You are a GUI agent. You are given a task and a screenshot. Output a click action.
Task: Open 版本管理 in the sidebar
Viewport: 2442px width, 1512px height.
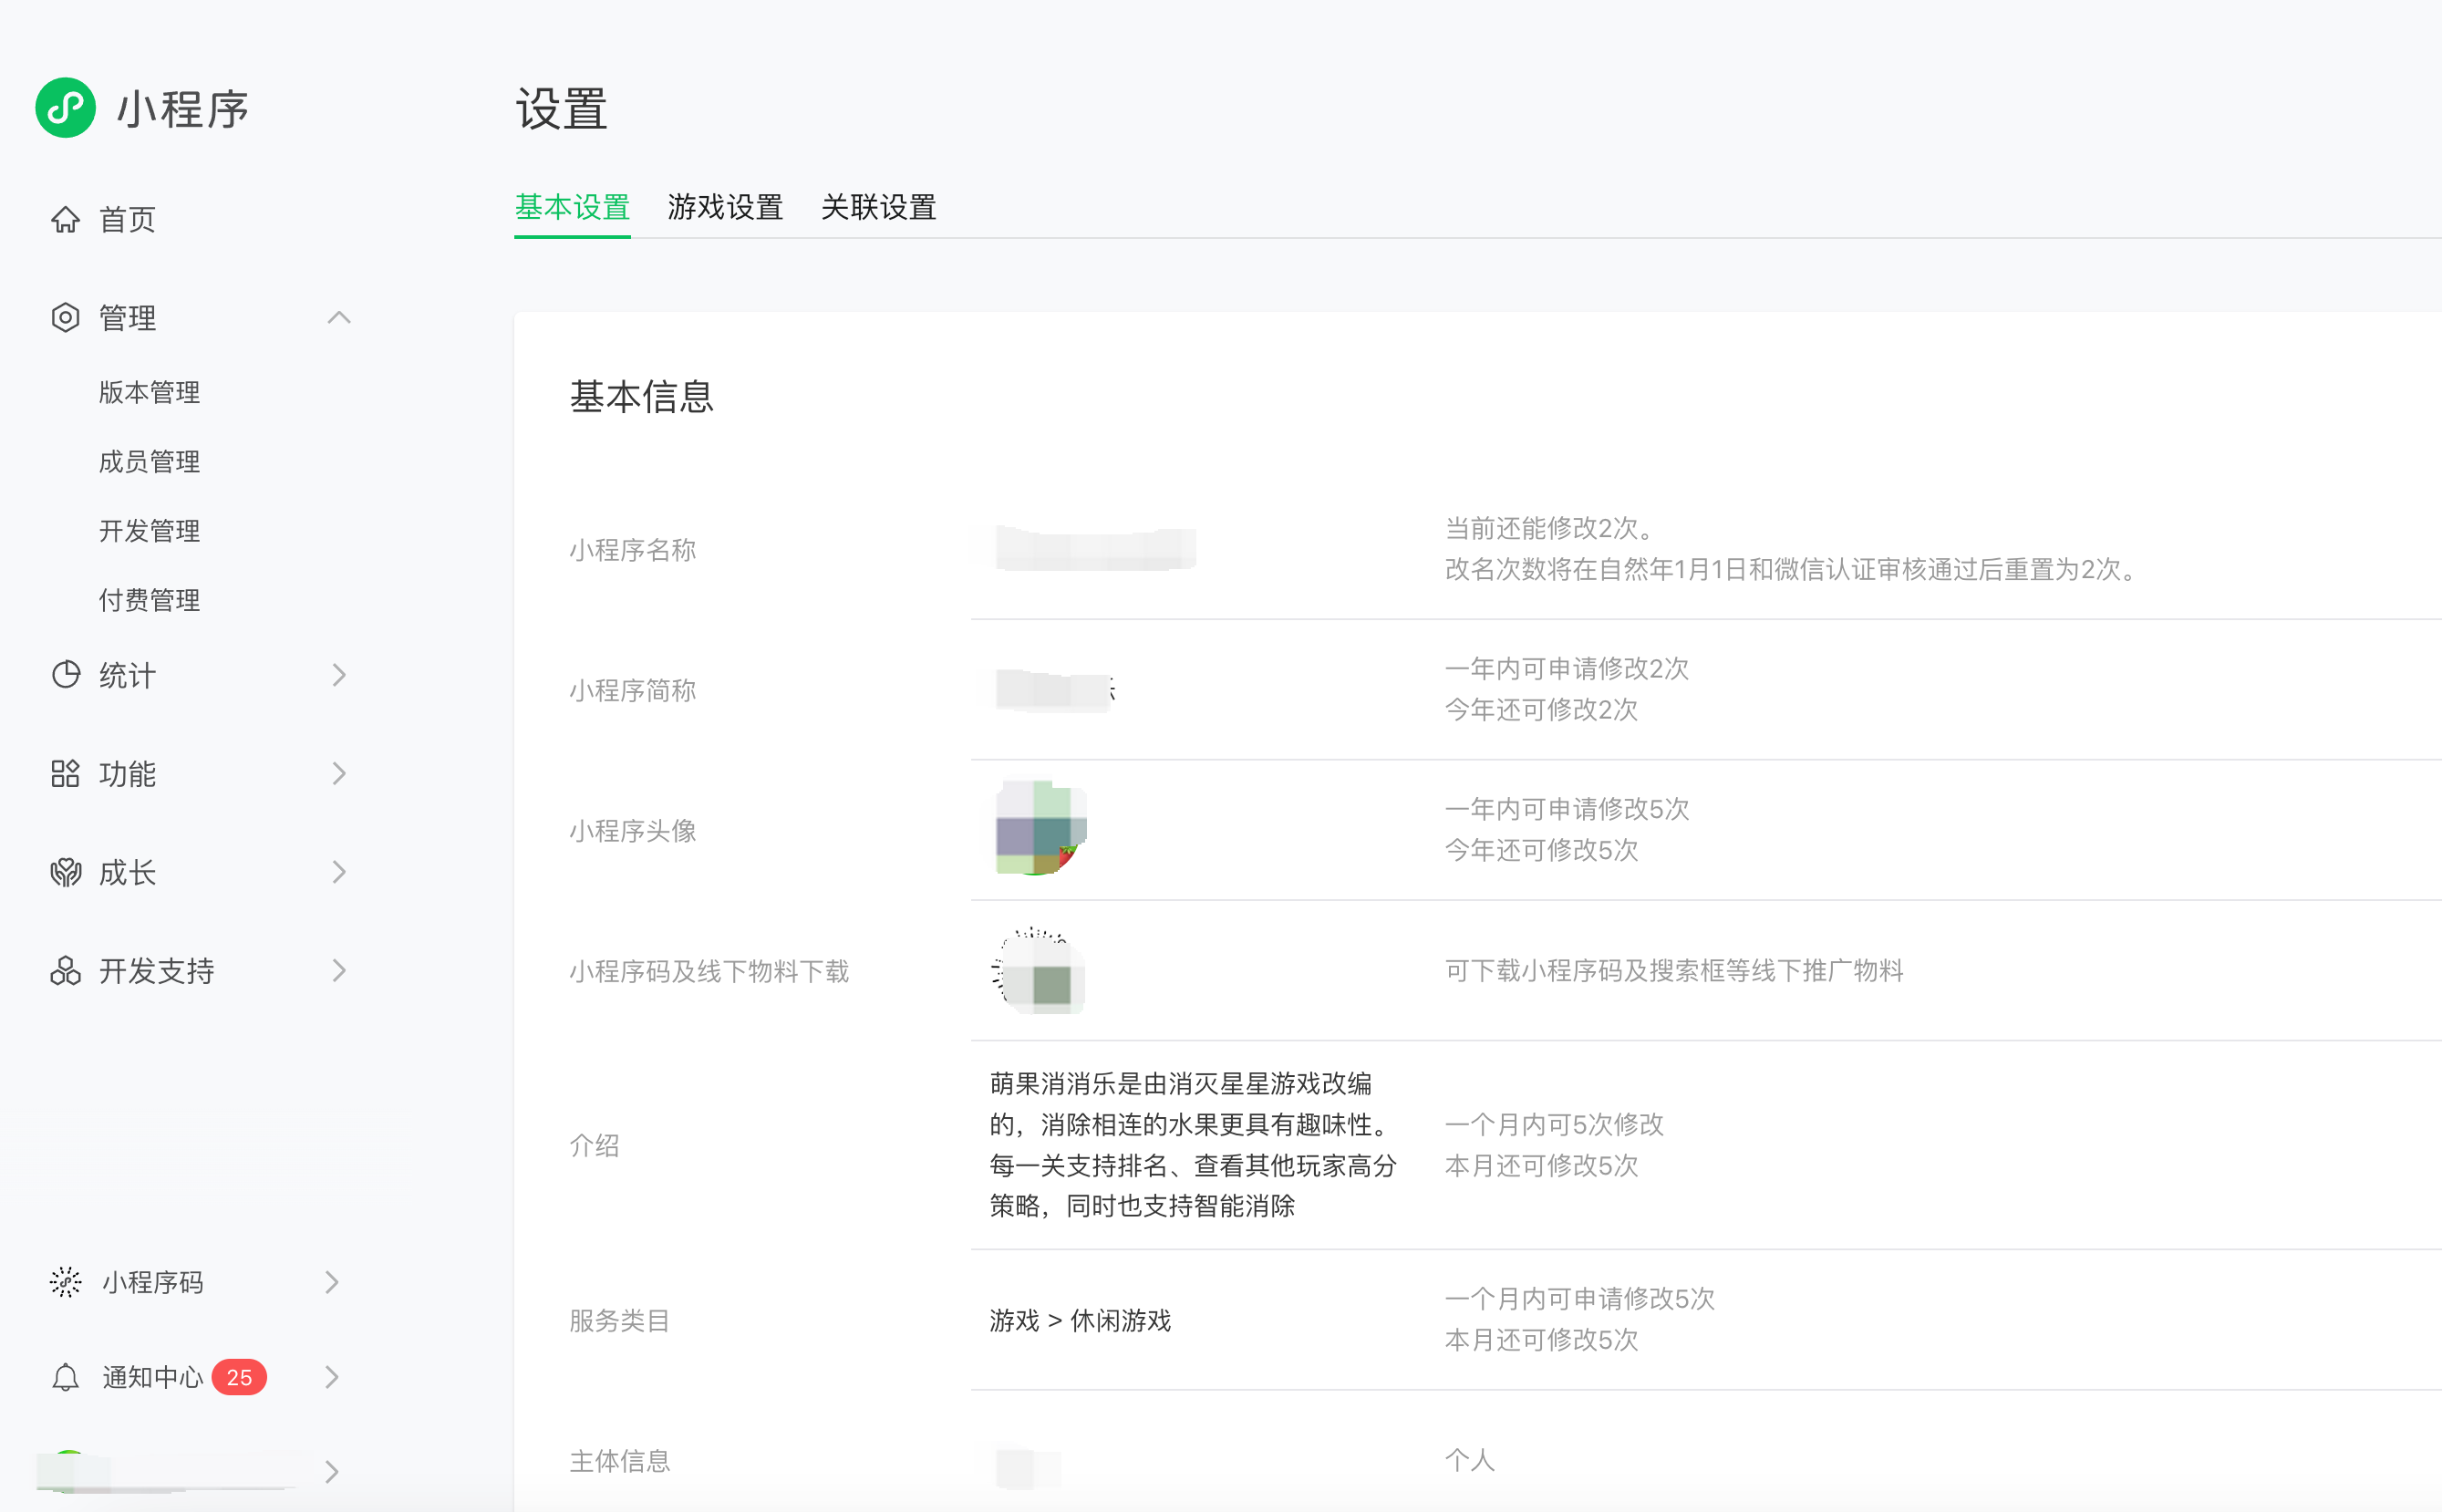pyautogui.click(x=149, y=392)
